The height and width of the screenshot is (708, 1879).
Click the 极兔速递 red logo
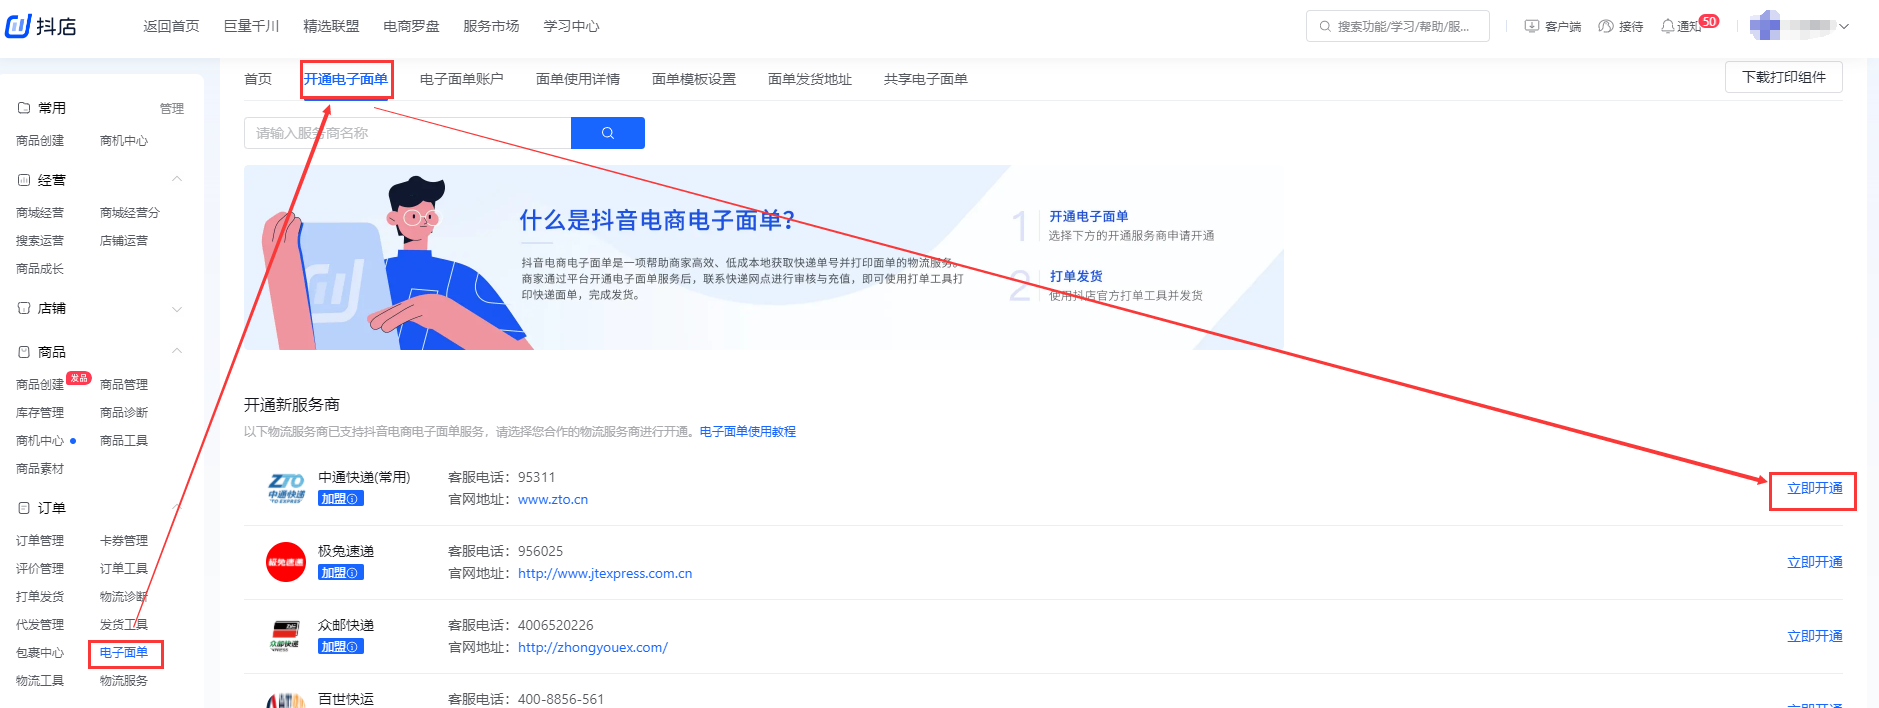(286, 562)
